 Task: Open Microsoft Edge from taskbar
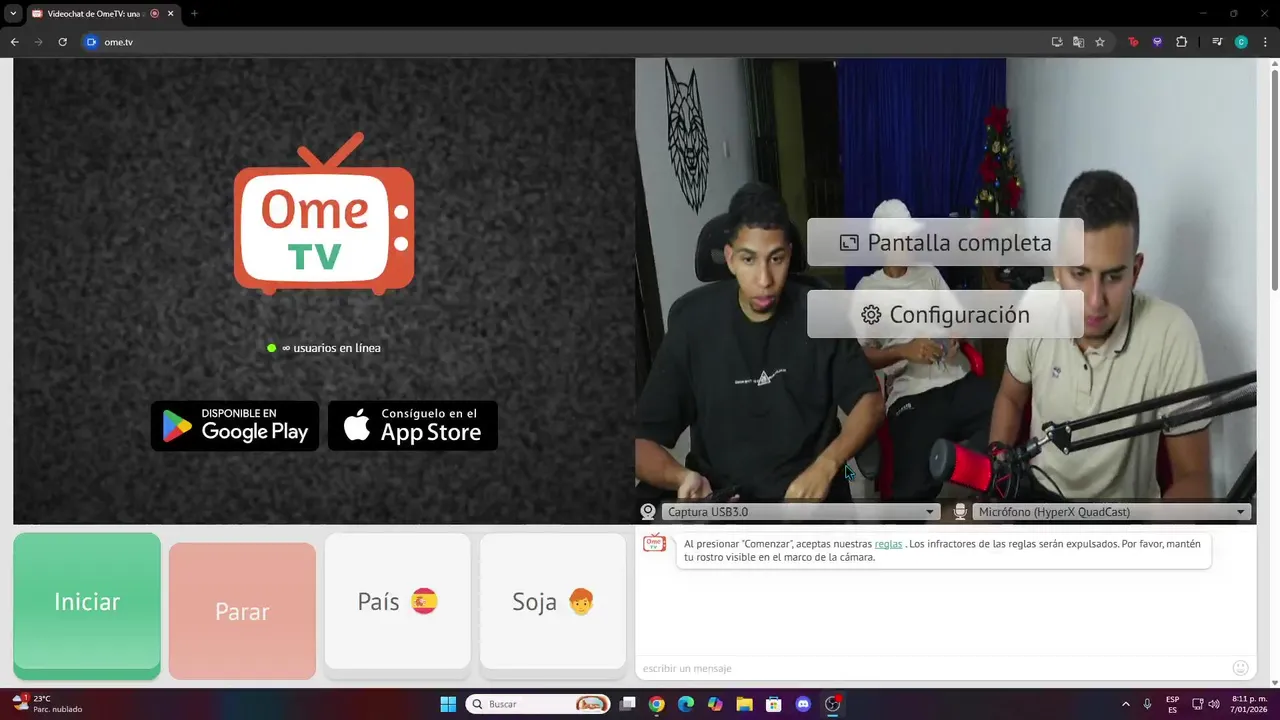(686, 704)
